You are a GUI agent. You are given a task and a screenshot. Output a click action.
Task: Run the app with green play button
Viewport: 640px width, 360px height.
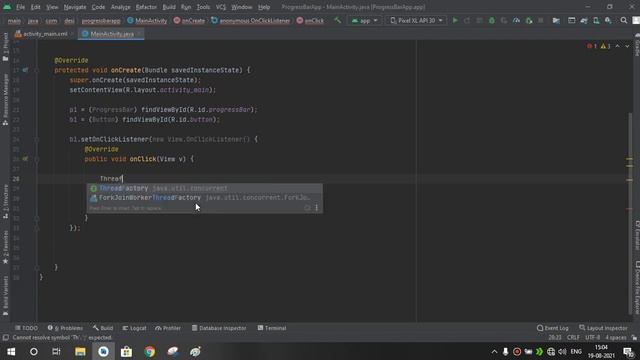pyautogui.click(x=455, y=20)
